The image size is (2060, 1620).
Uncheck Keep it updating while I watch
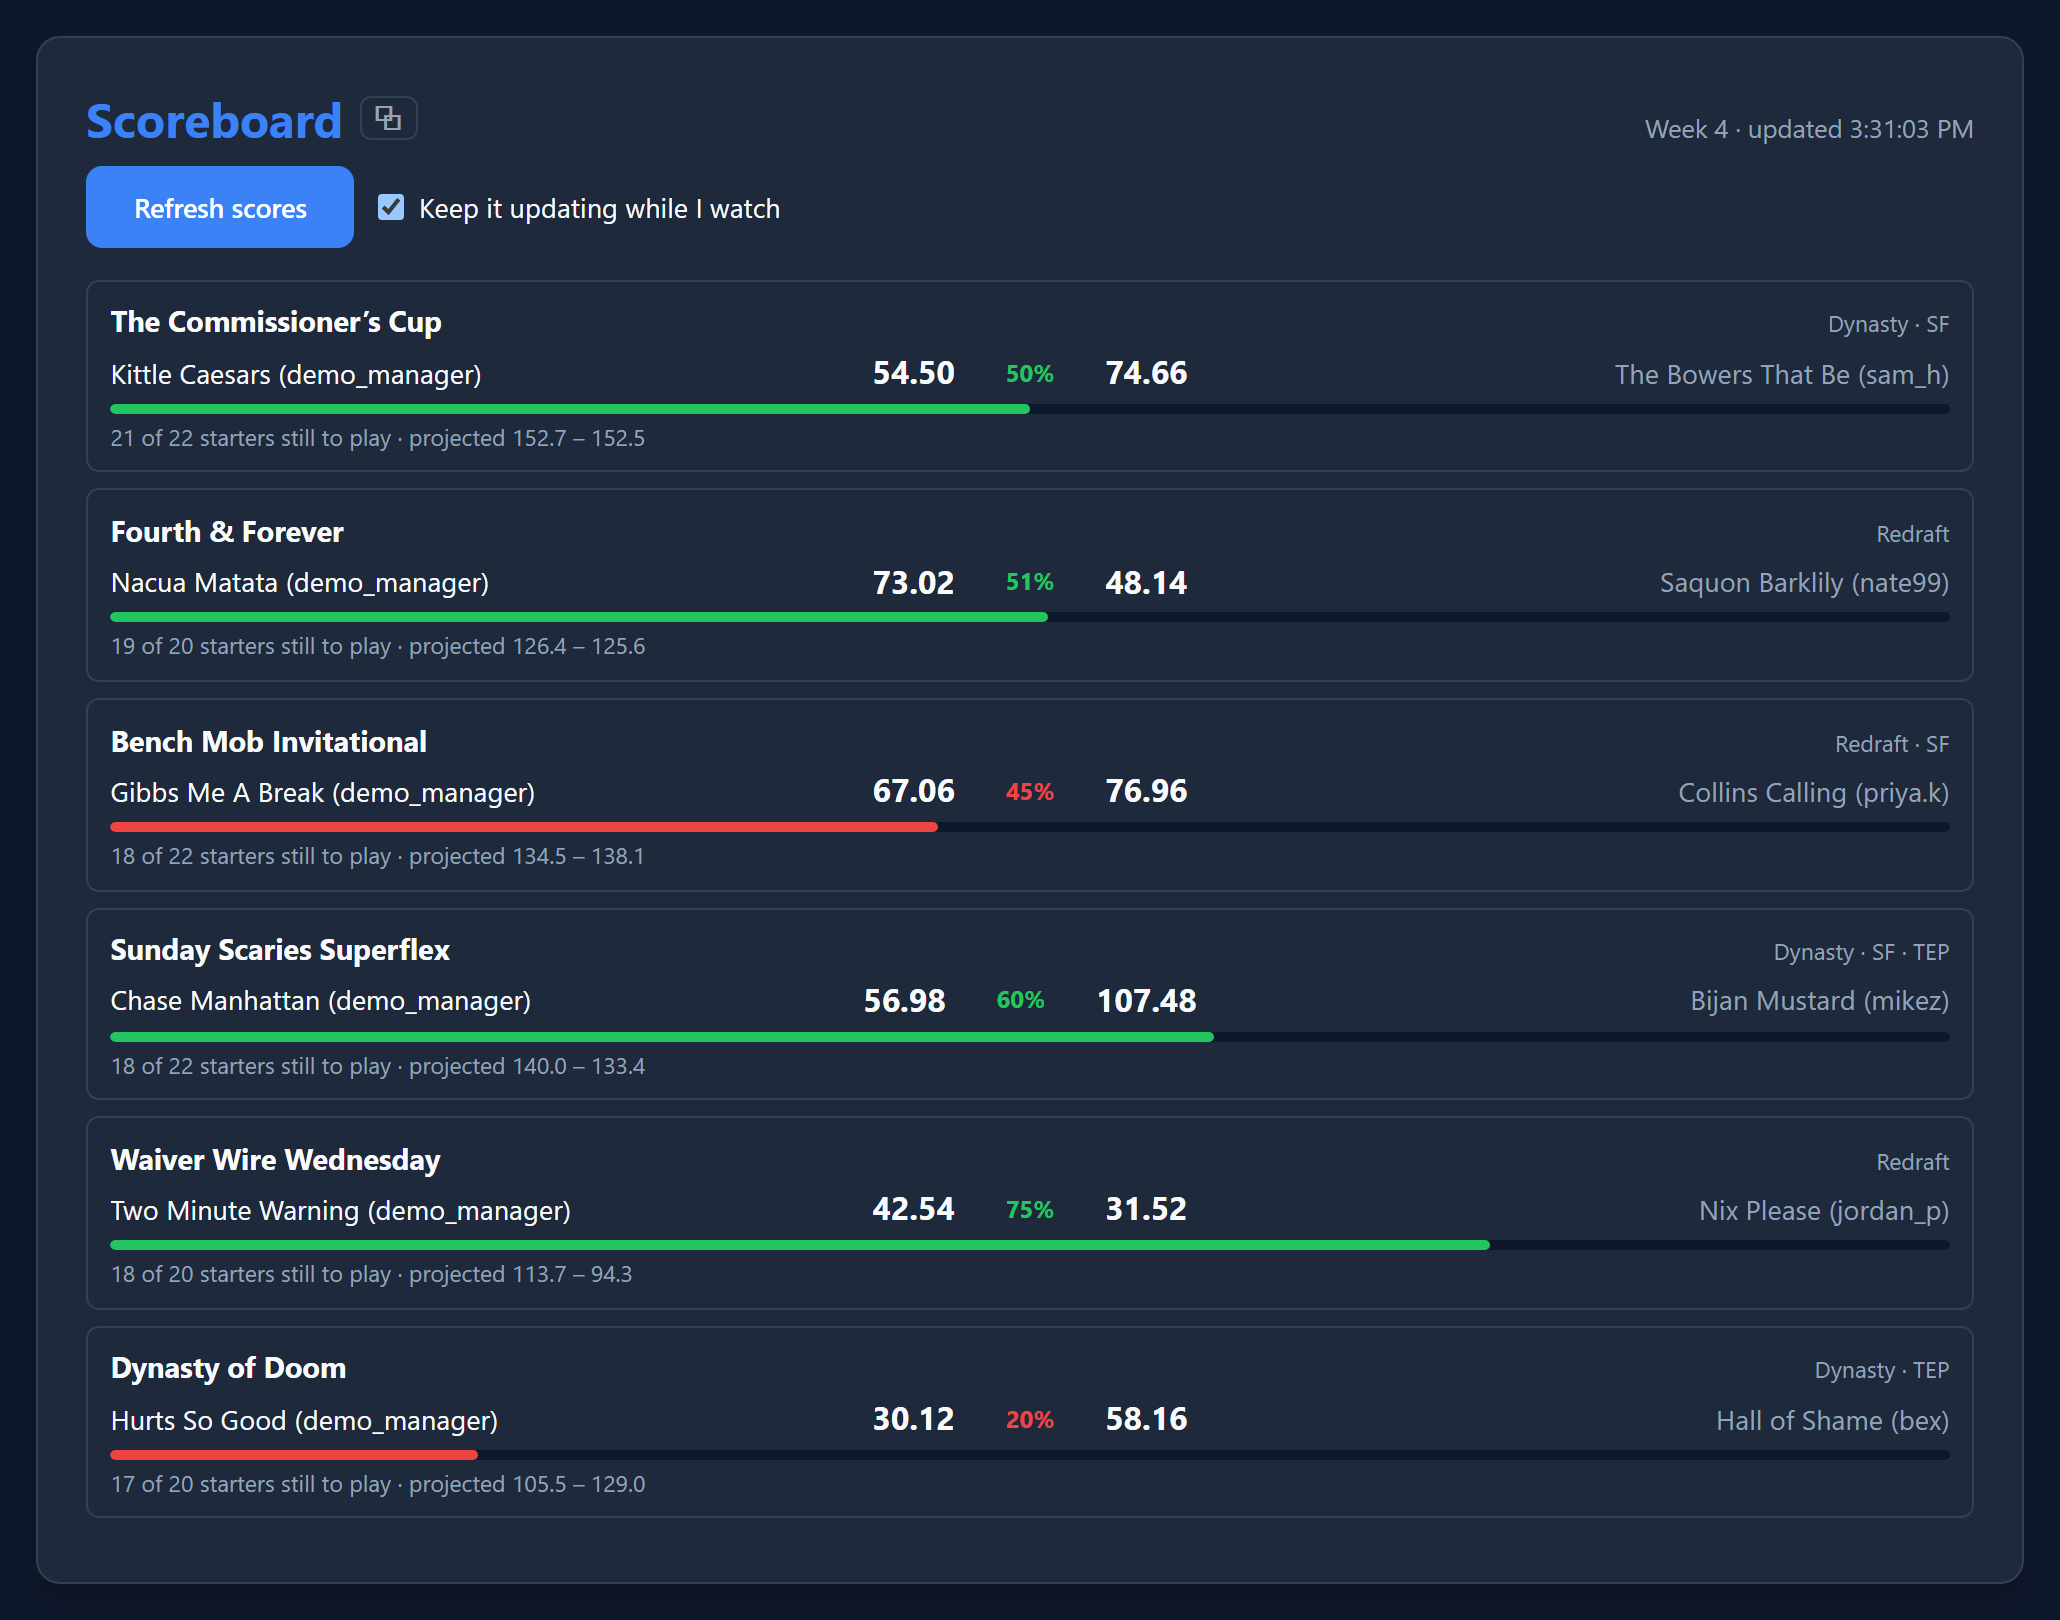click(391, 207)
